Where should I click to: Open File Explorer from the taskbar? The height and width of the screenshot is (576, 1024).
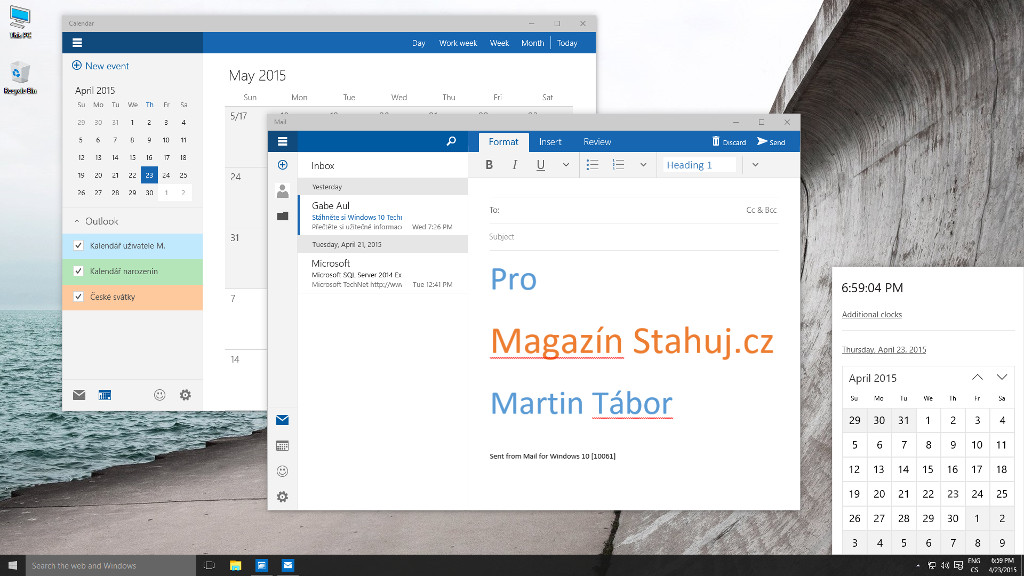tap(235, 566)
